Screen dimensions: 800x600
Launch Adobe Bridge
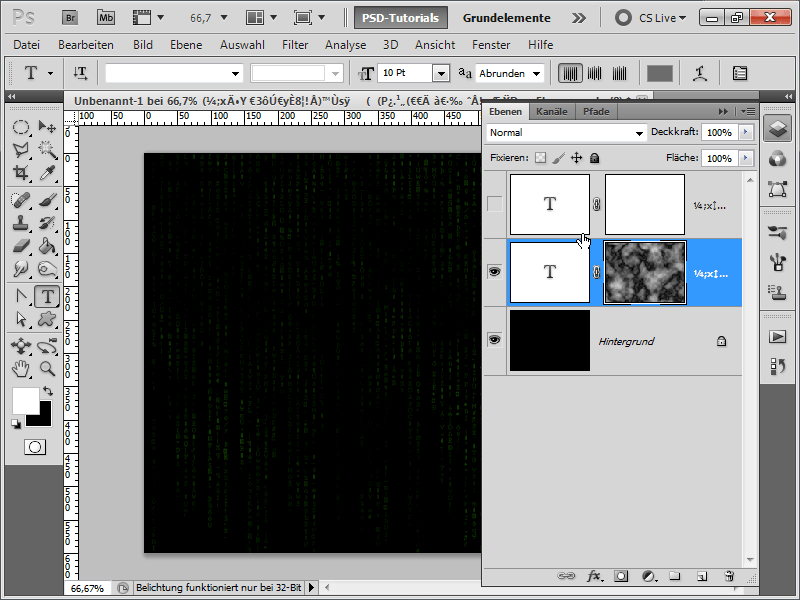pyautogui.click(x=70, y=18)
